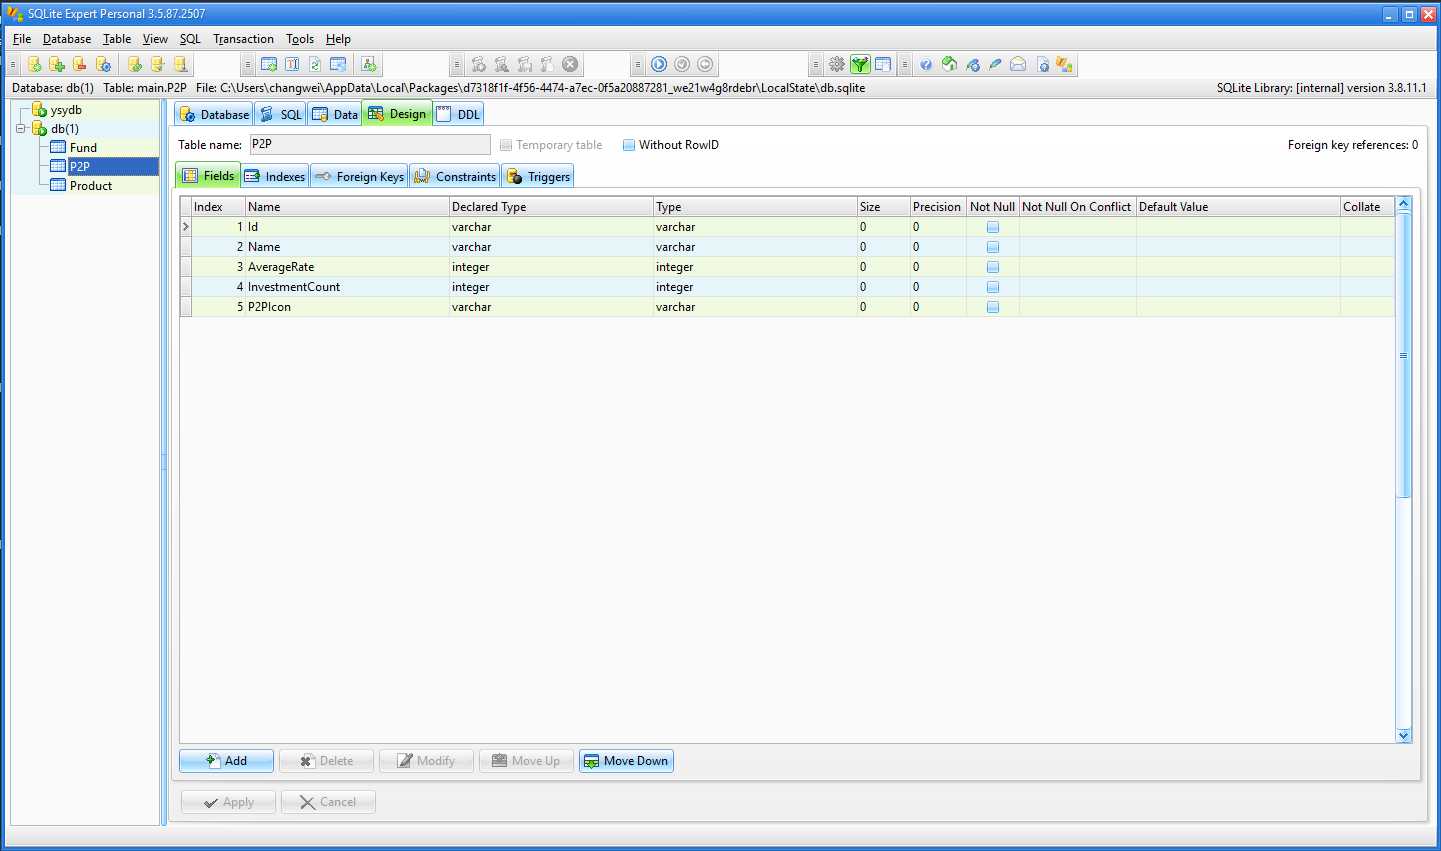Open the File menu

(22, 39)
